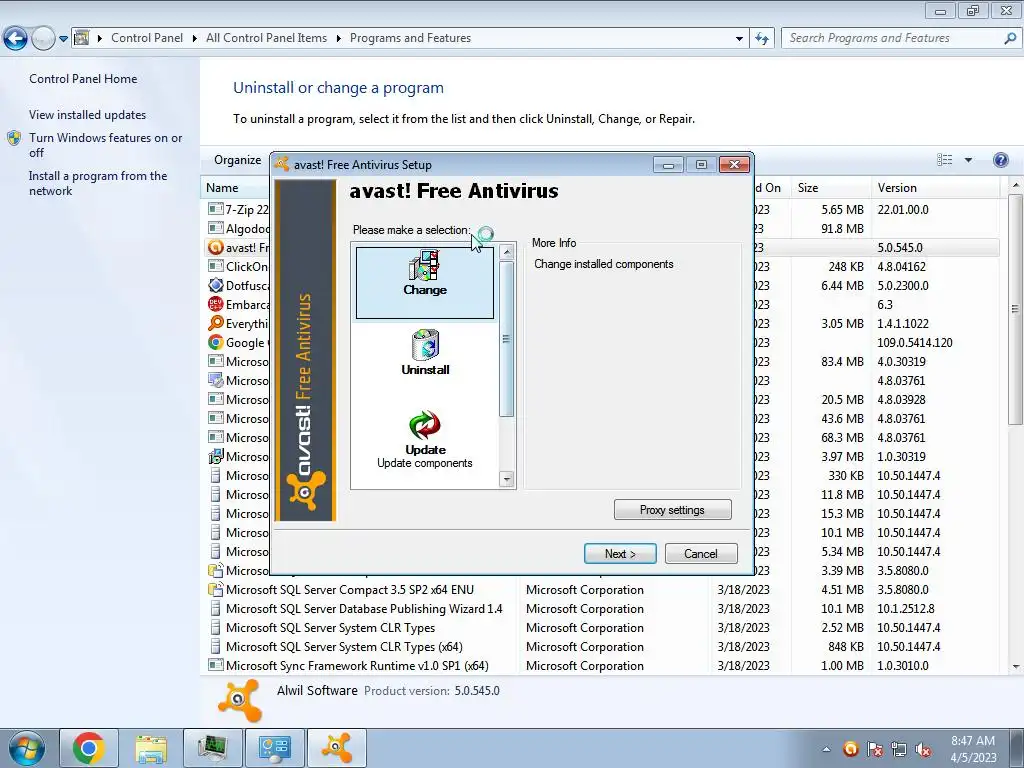Open the Action Center flag icon
Viewport: 1024px width, 768px height.
[875, 749]
